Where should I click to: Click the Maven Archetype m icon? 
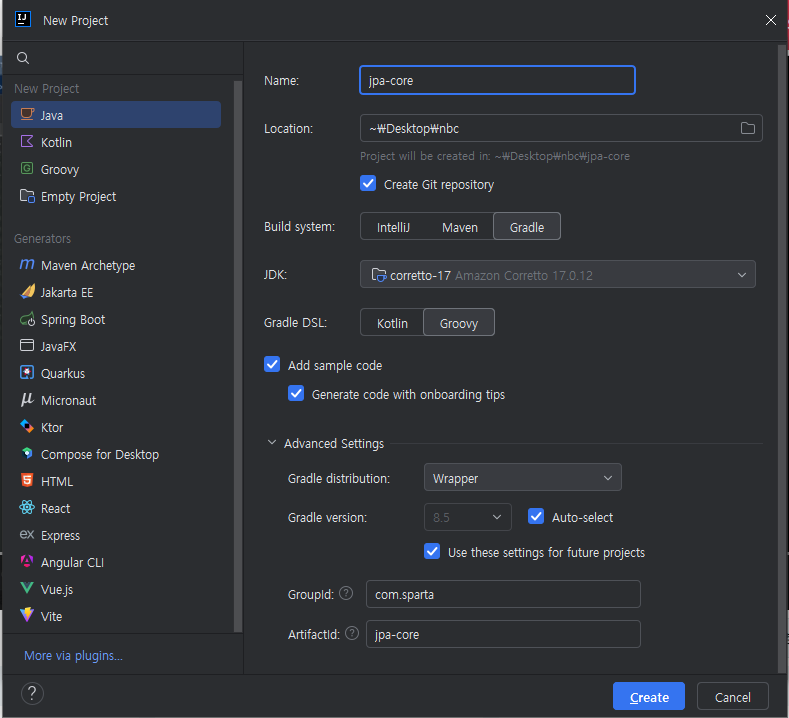(x=27, y=264)
